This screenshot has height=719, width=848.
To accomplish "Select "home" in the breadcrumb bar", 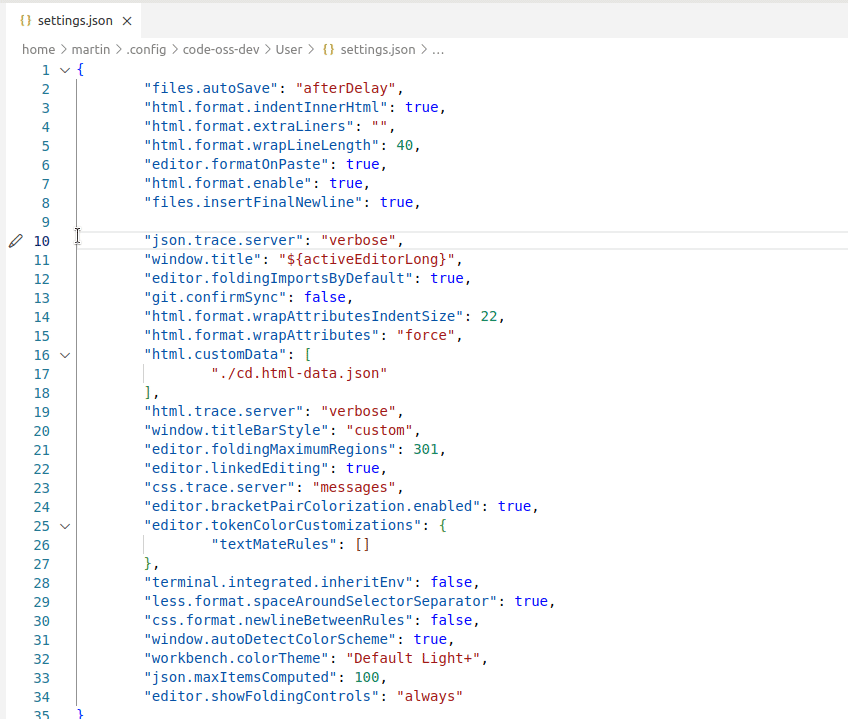I will point(38,49).
